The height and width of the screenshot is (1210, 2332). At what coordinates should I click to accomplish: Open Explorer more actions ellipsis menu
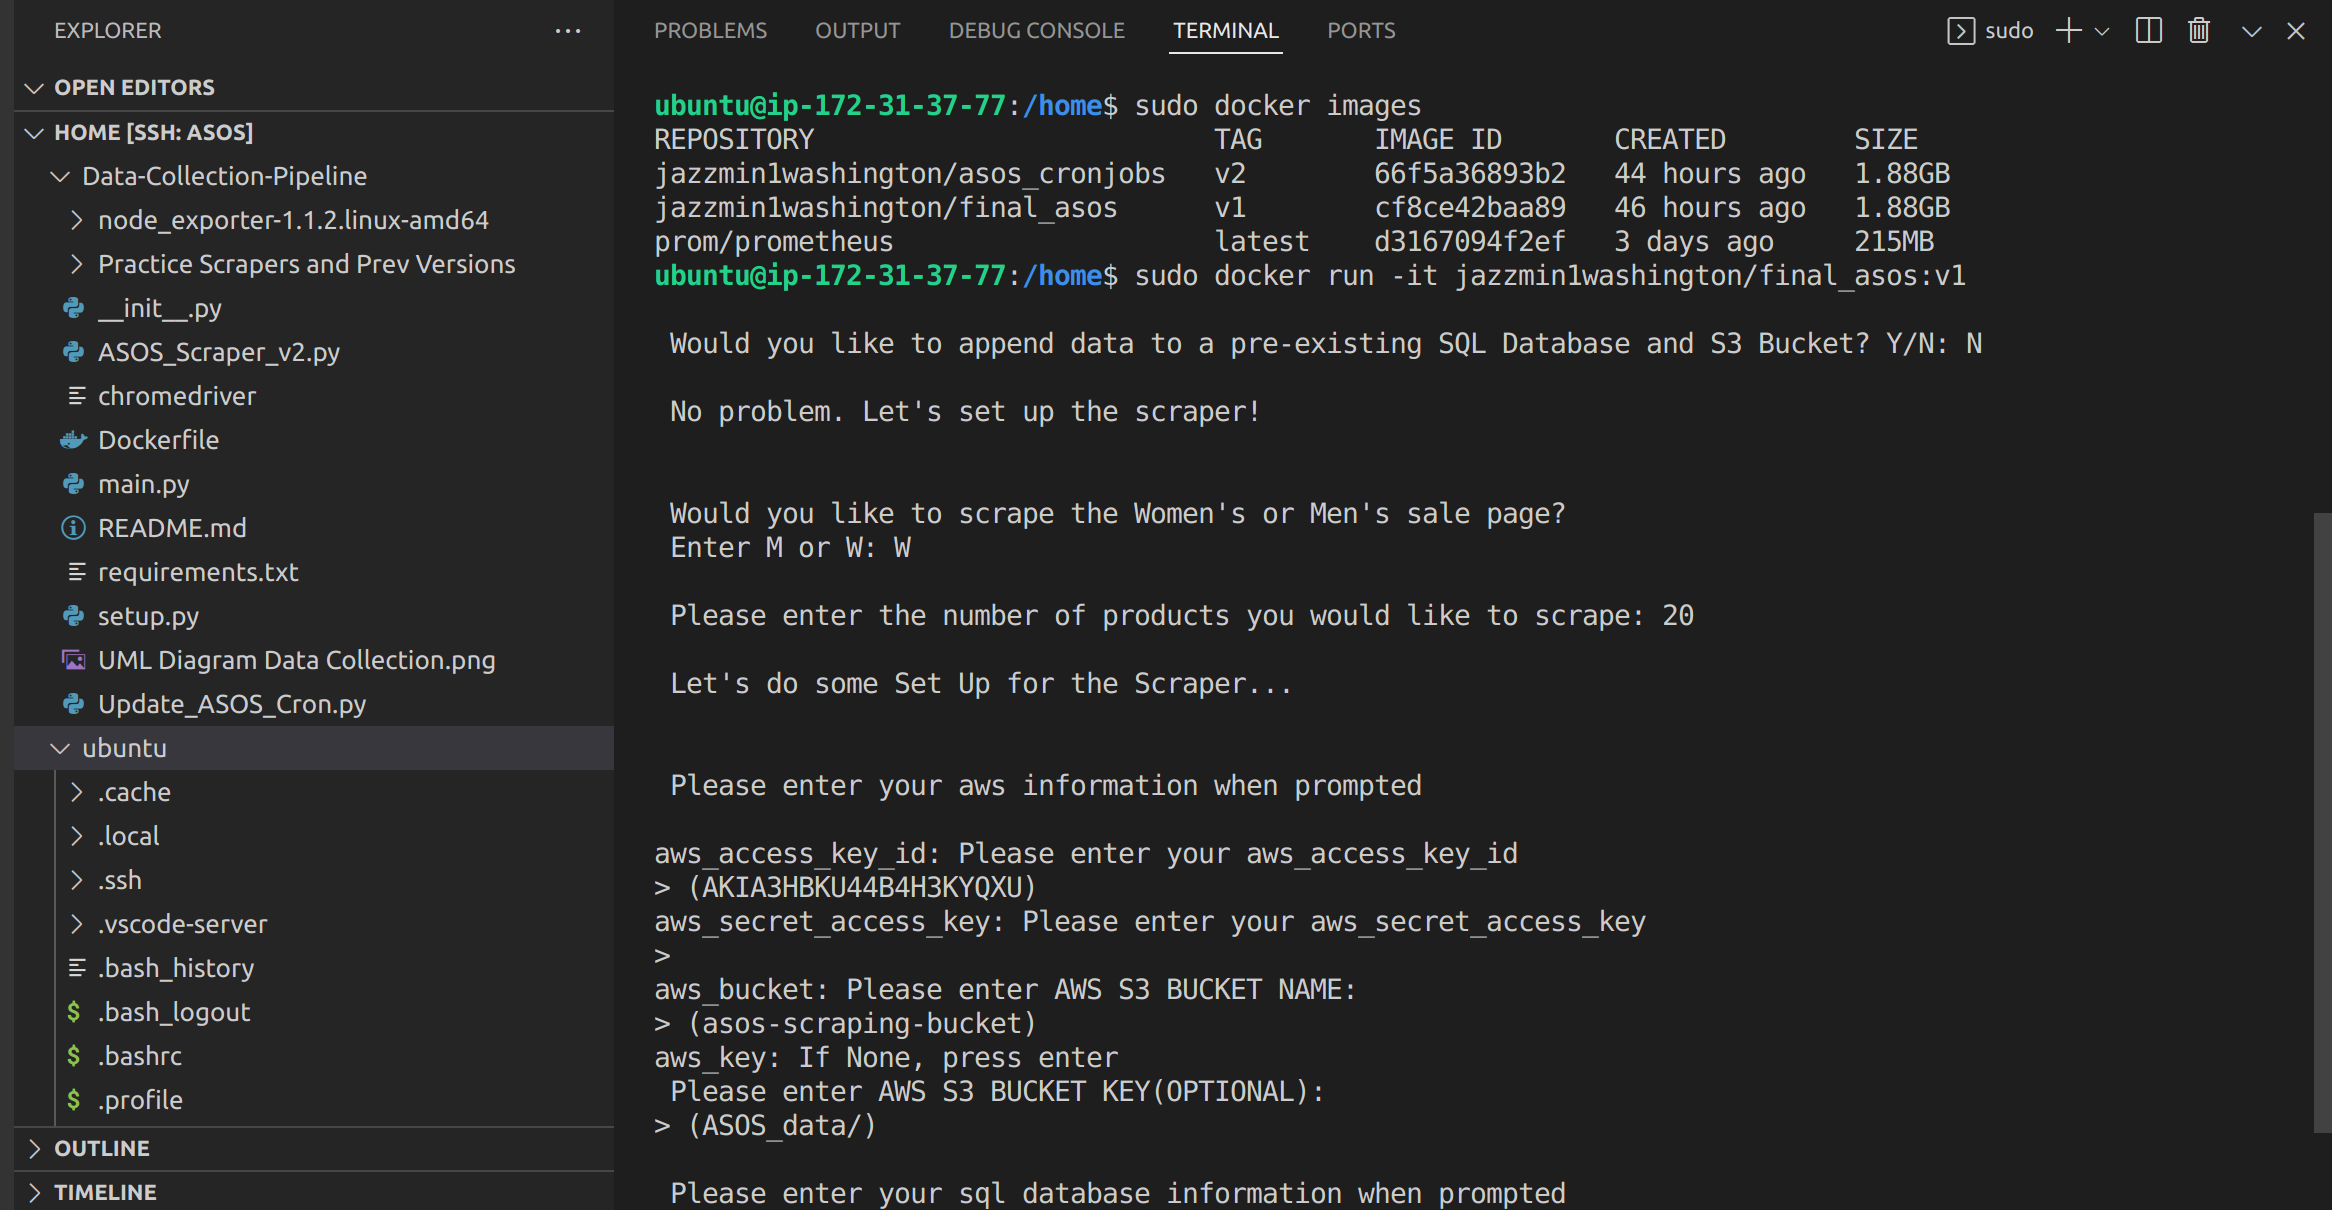pos(568,31)
